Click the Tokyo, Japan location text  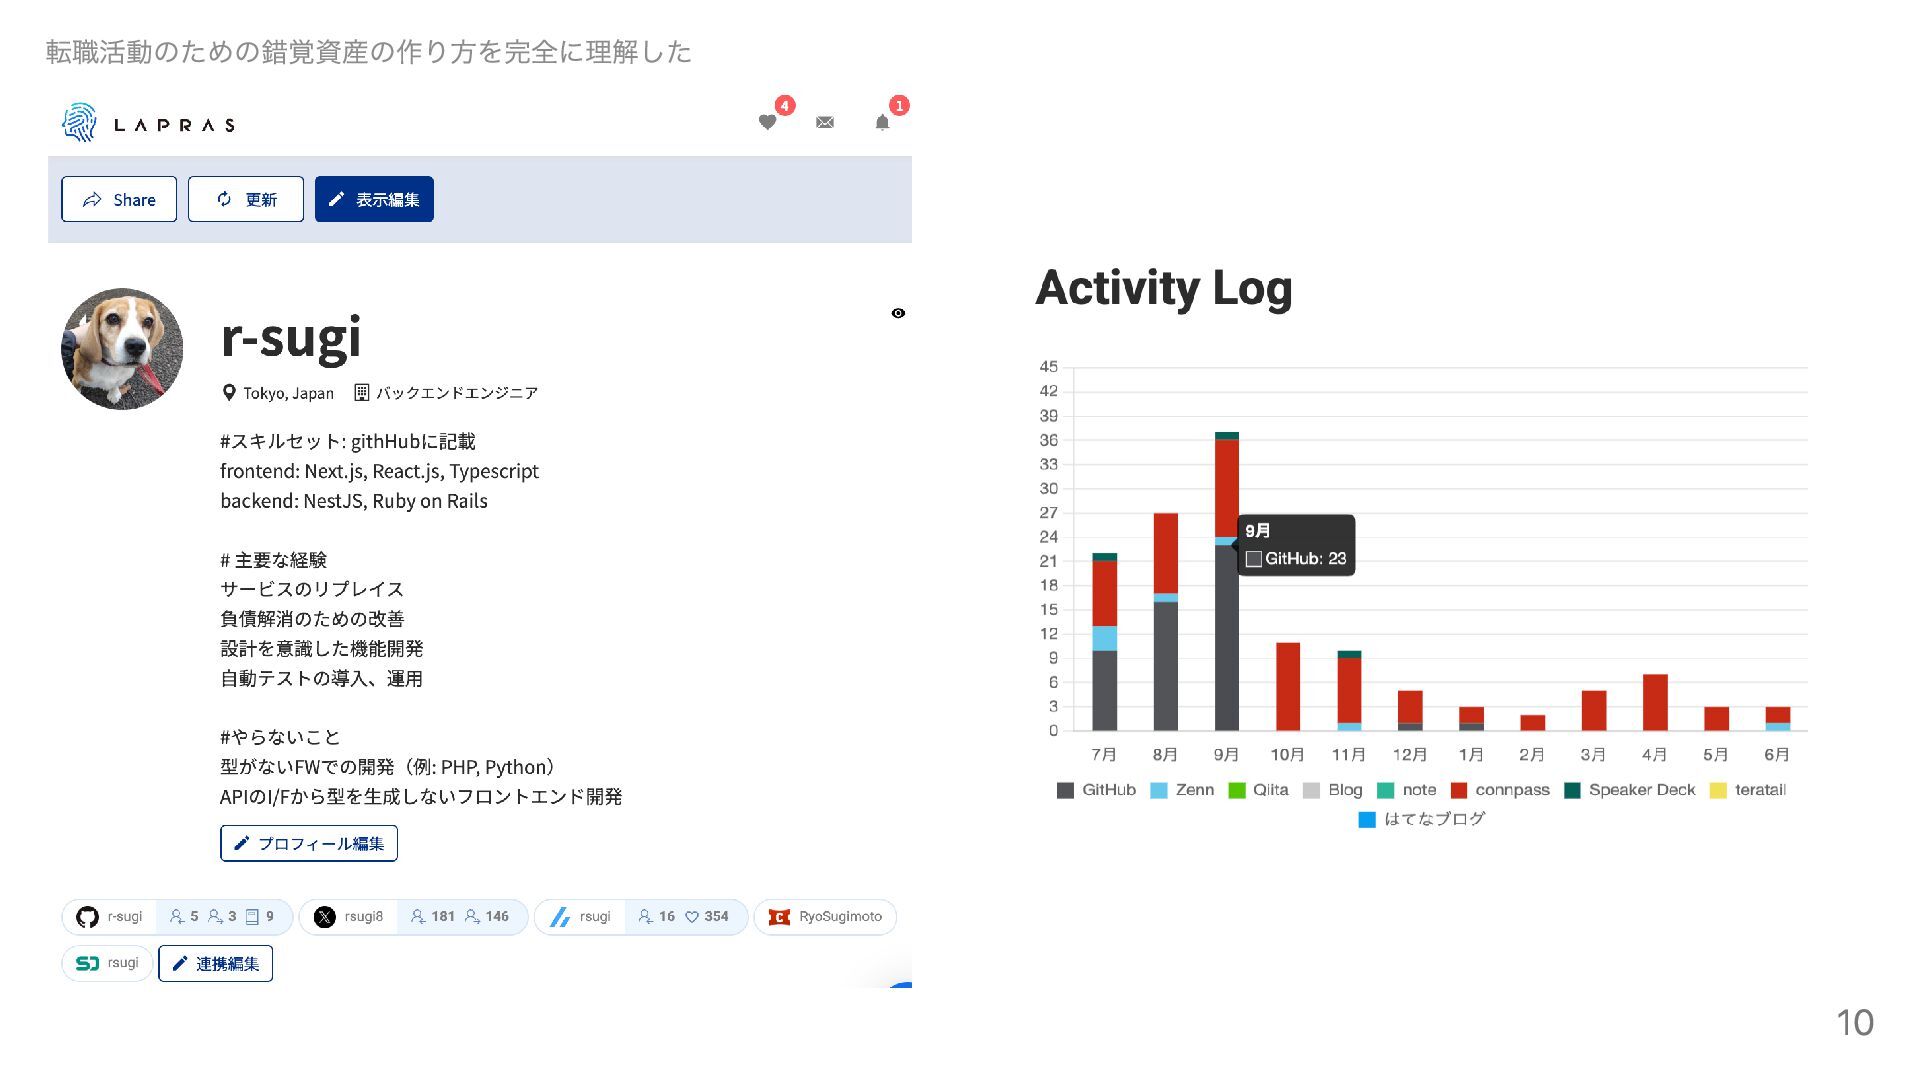[288, 393]
